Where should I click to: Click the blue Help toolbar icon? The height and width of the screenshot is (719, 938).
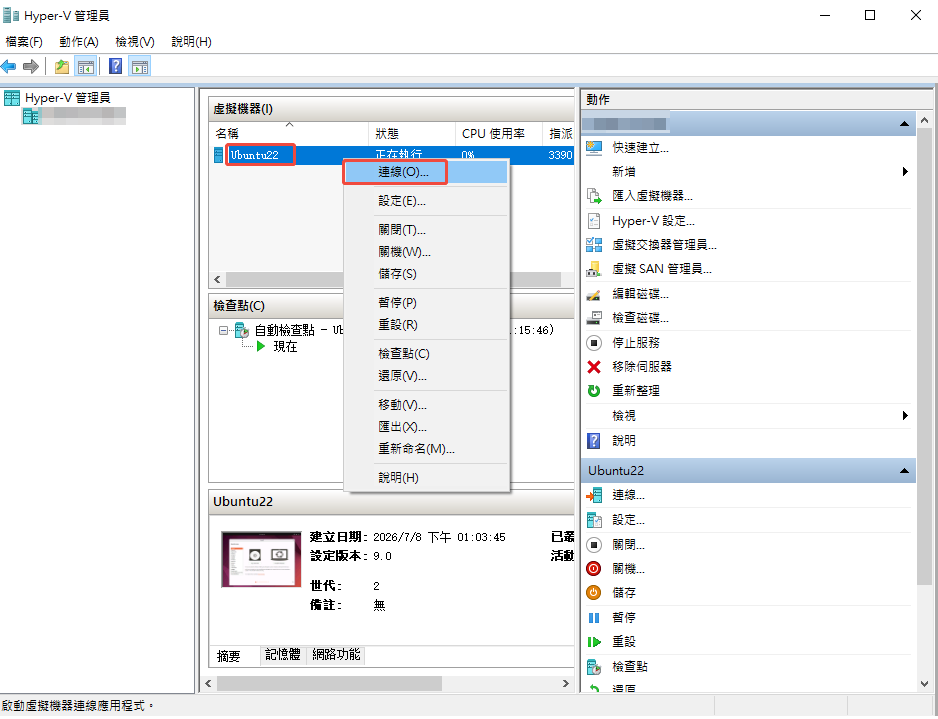tap(115, 66)
